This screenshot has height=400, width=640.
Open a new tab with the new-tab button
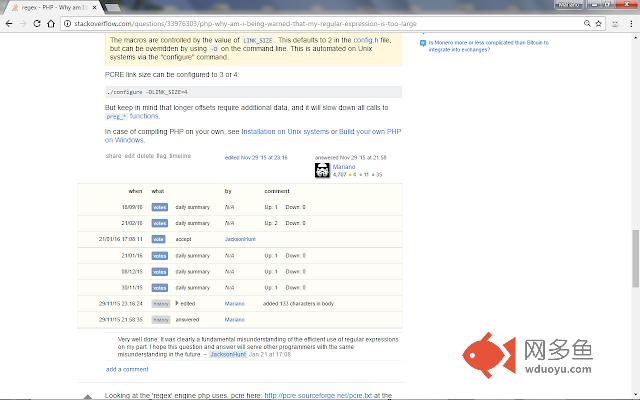[x=113, y=8]
